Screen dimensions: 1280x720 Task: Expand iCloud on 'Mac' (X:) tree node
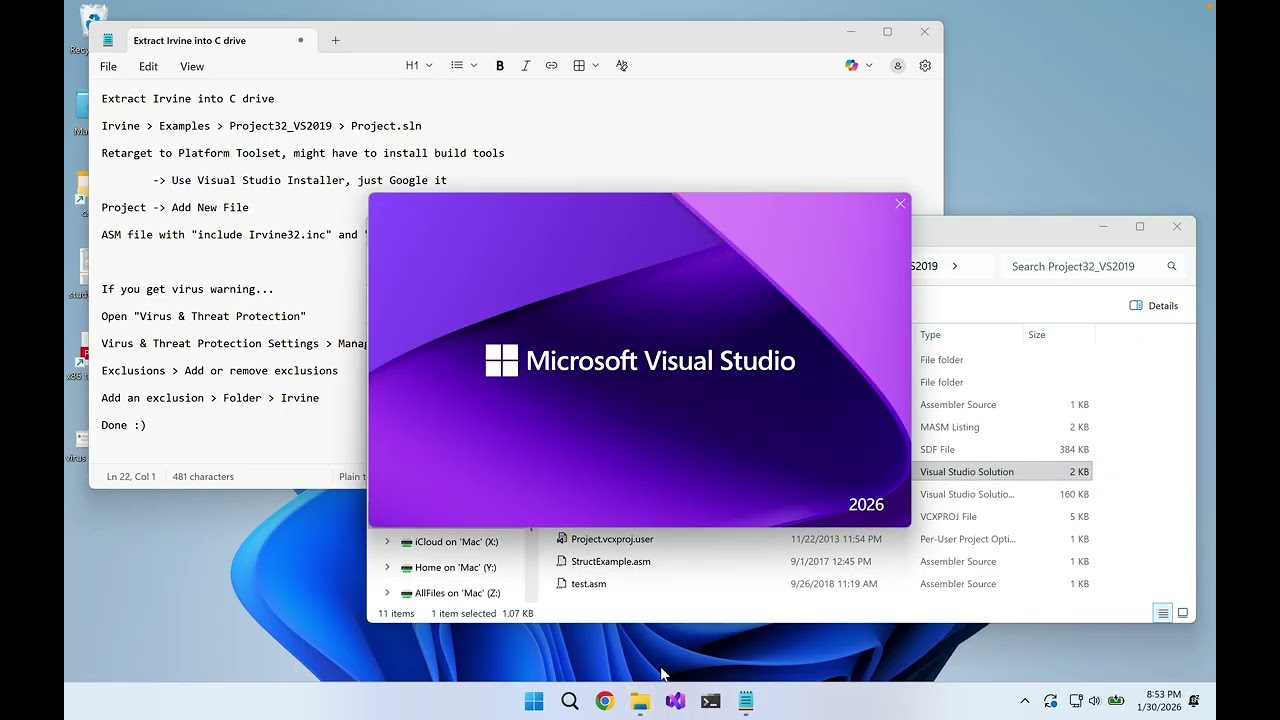pos(387,542)
